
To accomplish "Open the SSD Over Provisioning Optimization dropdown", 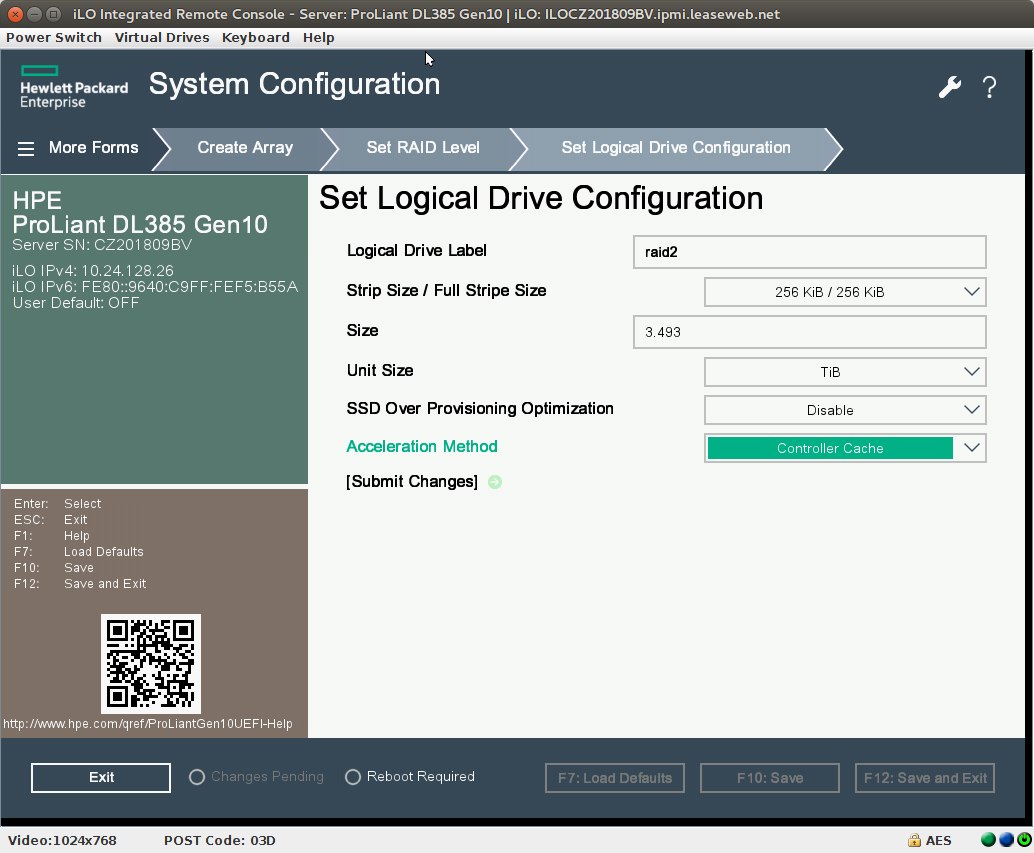I will pos(845,410).
